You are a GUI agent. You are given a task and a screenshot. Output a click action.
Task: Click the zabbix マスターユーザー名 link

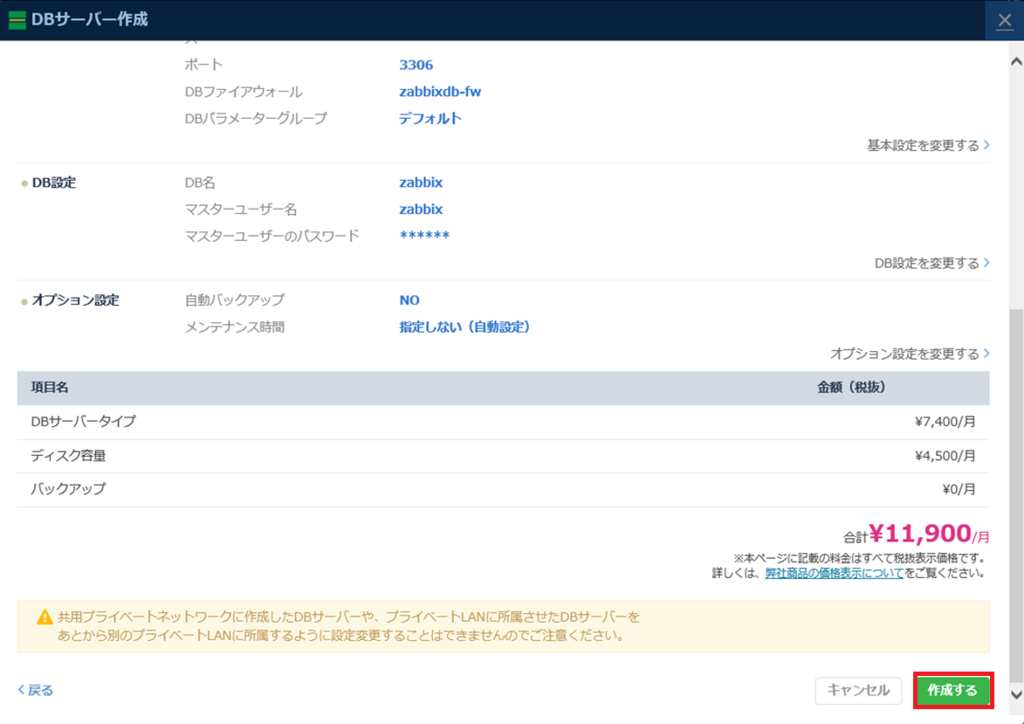coord(420,209)
